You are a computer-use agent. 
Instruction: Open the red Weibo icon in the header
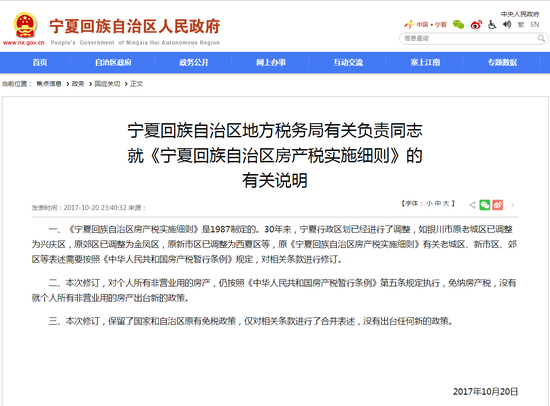click(476, 25)
